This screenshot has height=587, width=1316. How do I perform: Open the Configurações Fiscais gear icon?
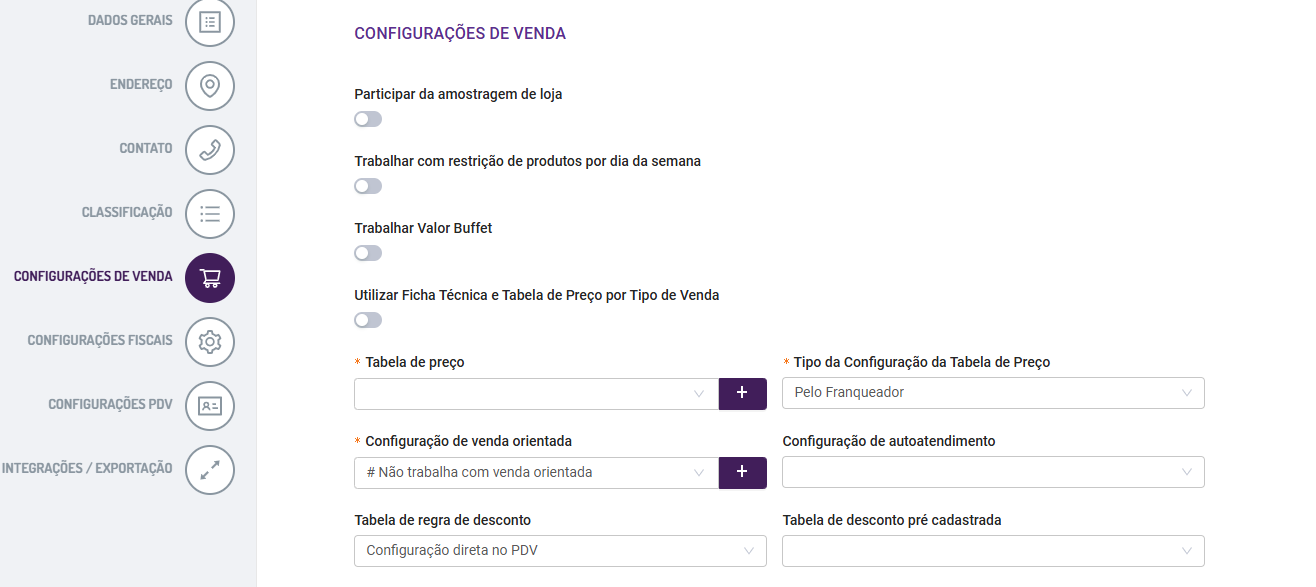(210, 342)
